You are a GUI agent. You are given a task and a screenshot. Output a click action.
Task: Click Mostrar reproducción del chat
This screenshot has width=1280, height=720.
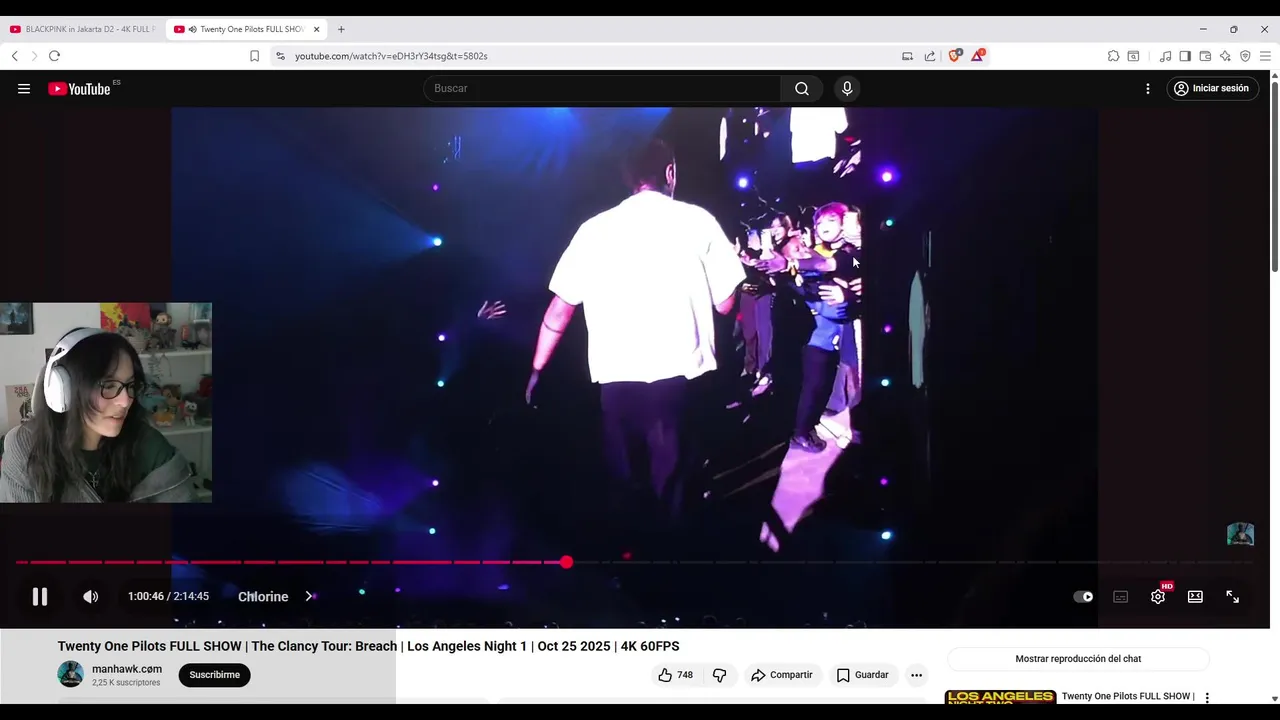click(x=1078, y=659)
